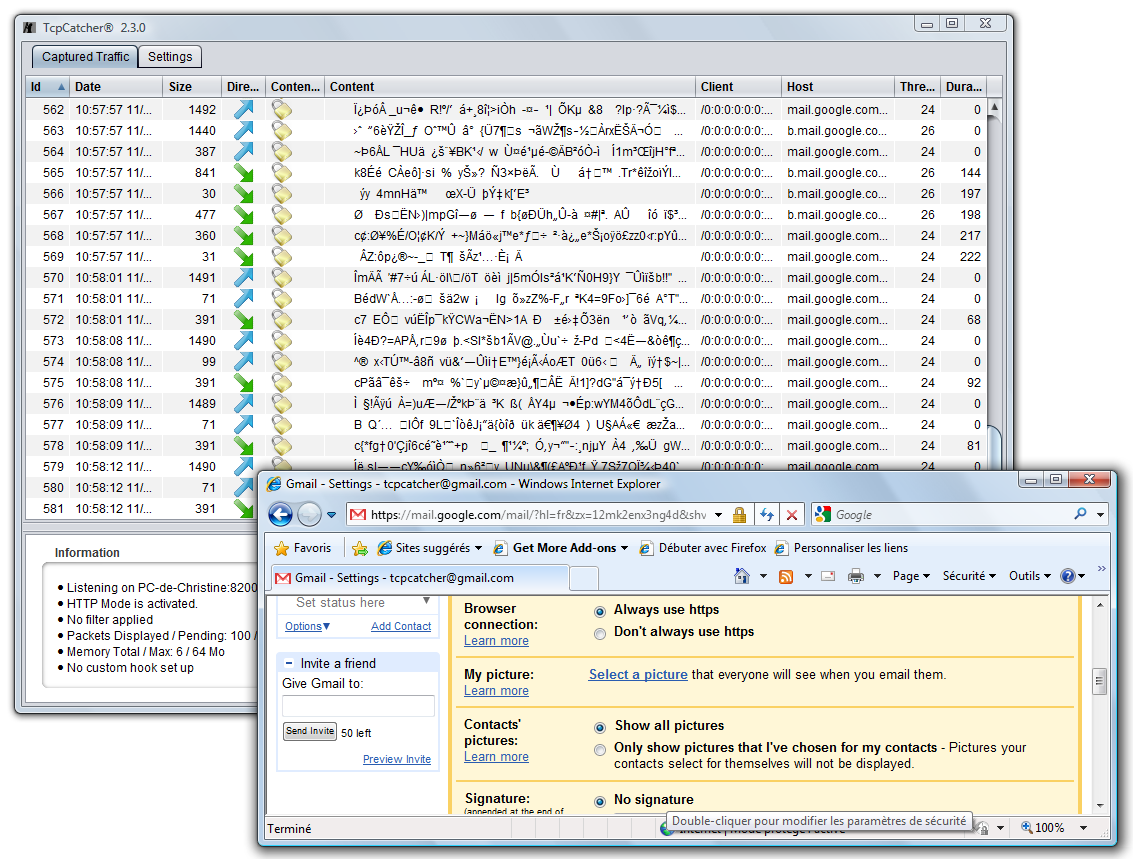The width and height of the screenshot is (1133, 859).
Task: Click the Home icon in IE toolbar
Action: pos(742,576)
